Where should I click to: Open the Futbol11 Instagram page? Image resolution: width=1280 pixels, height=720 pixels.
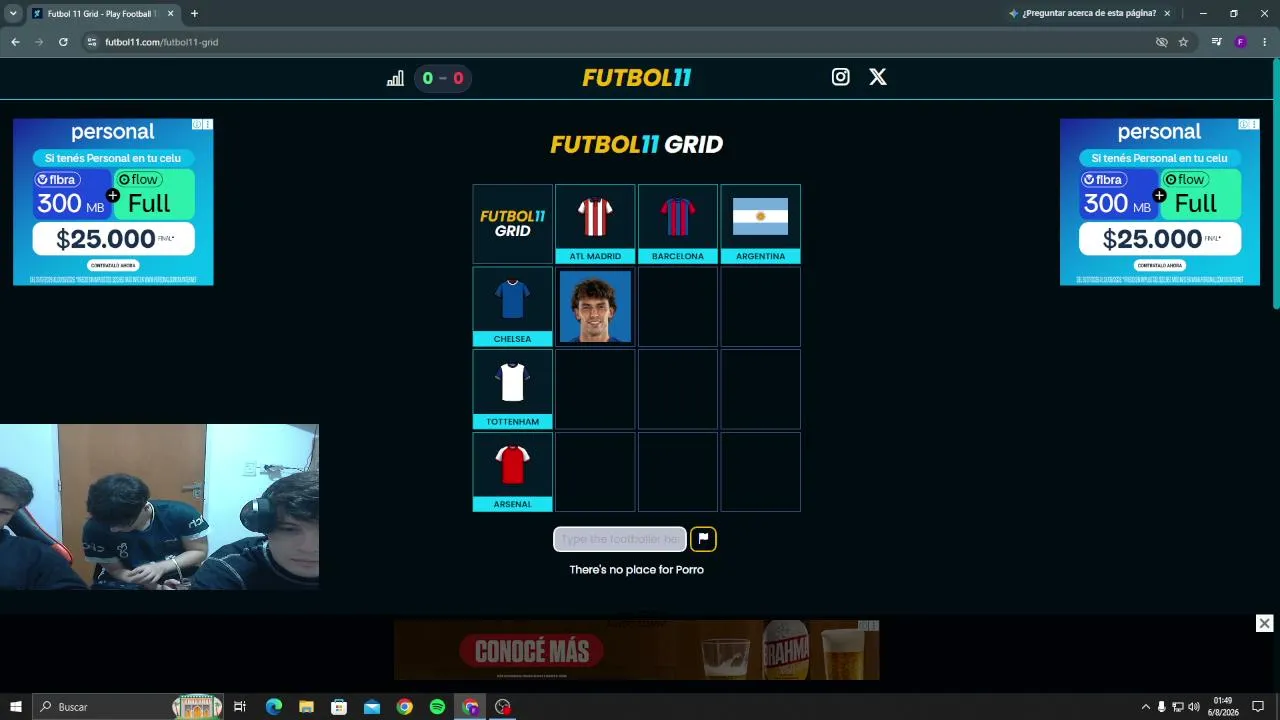coord(841,77)
